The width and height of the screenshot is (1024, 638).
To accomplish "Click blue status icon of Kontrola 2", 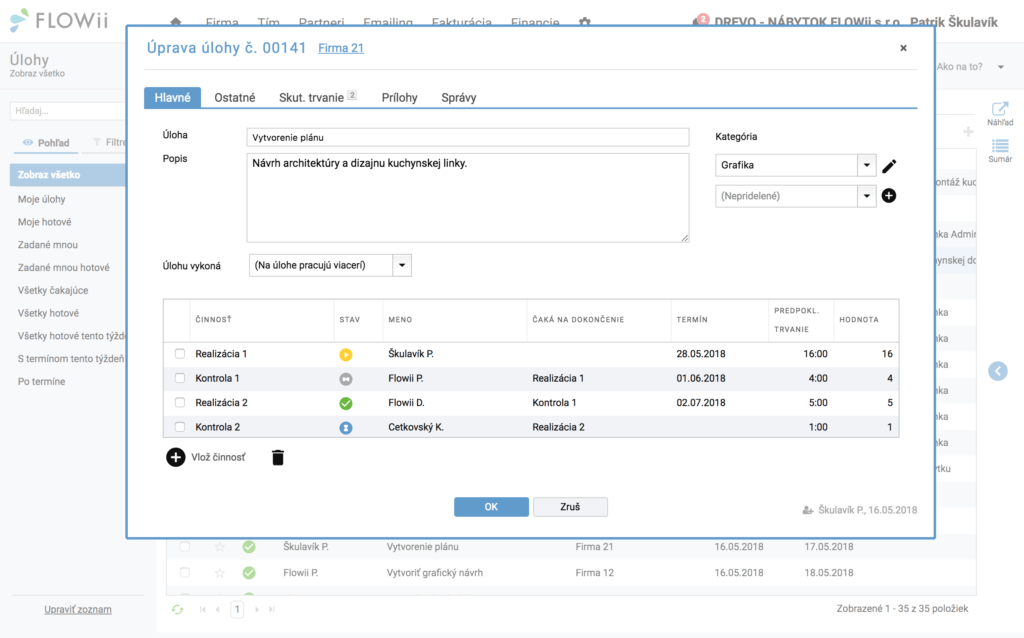I will 345,428.
